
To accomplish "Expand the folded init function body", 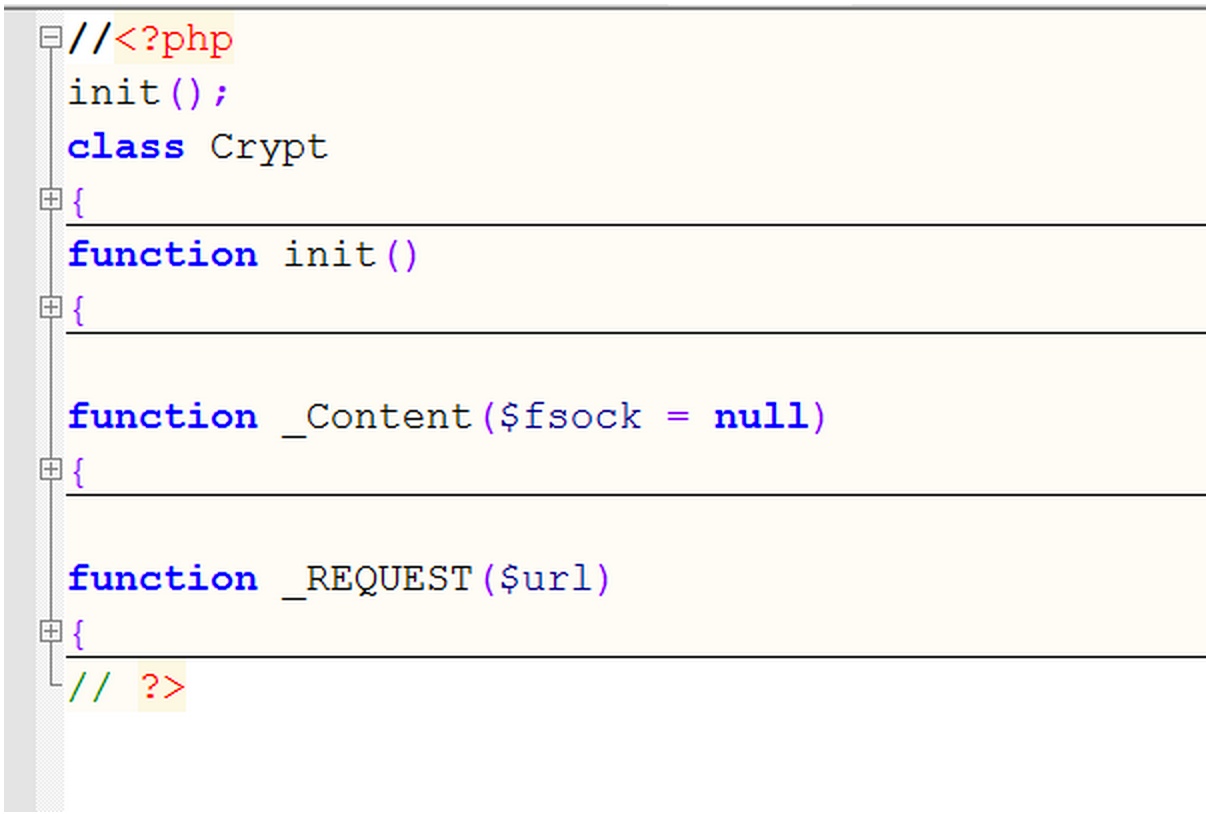I will tap(50, 308).
